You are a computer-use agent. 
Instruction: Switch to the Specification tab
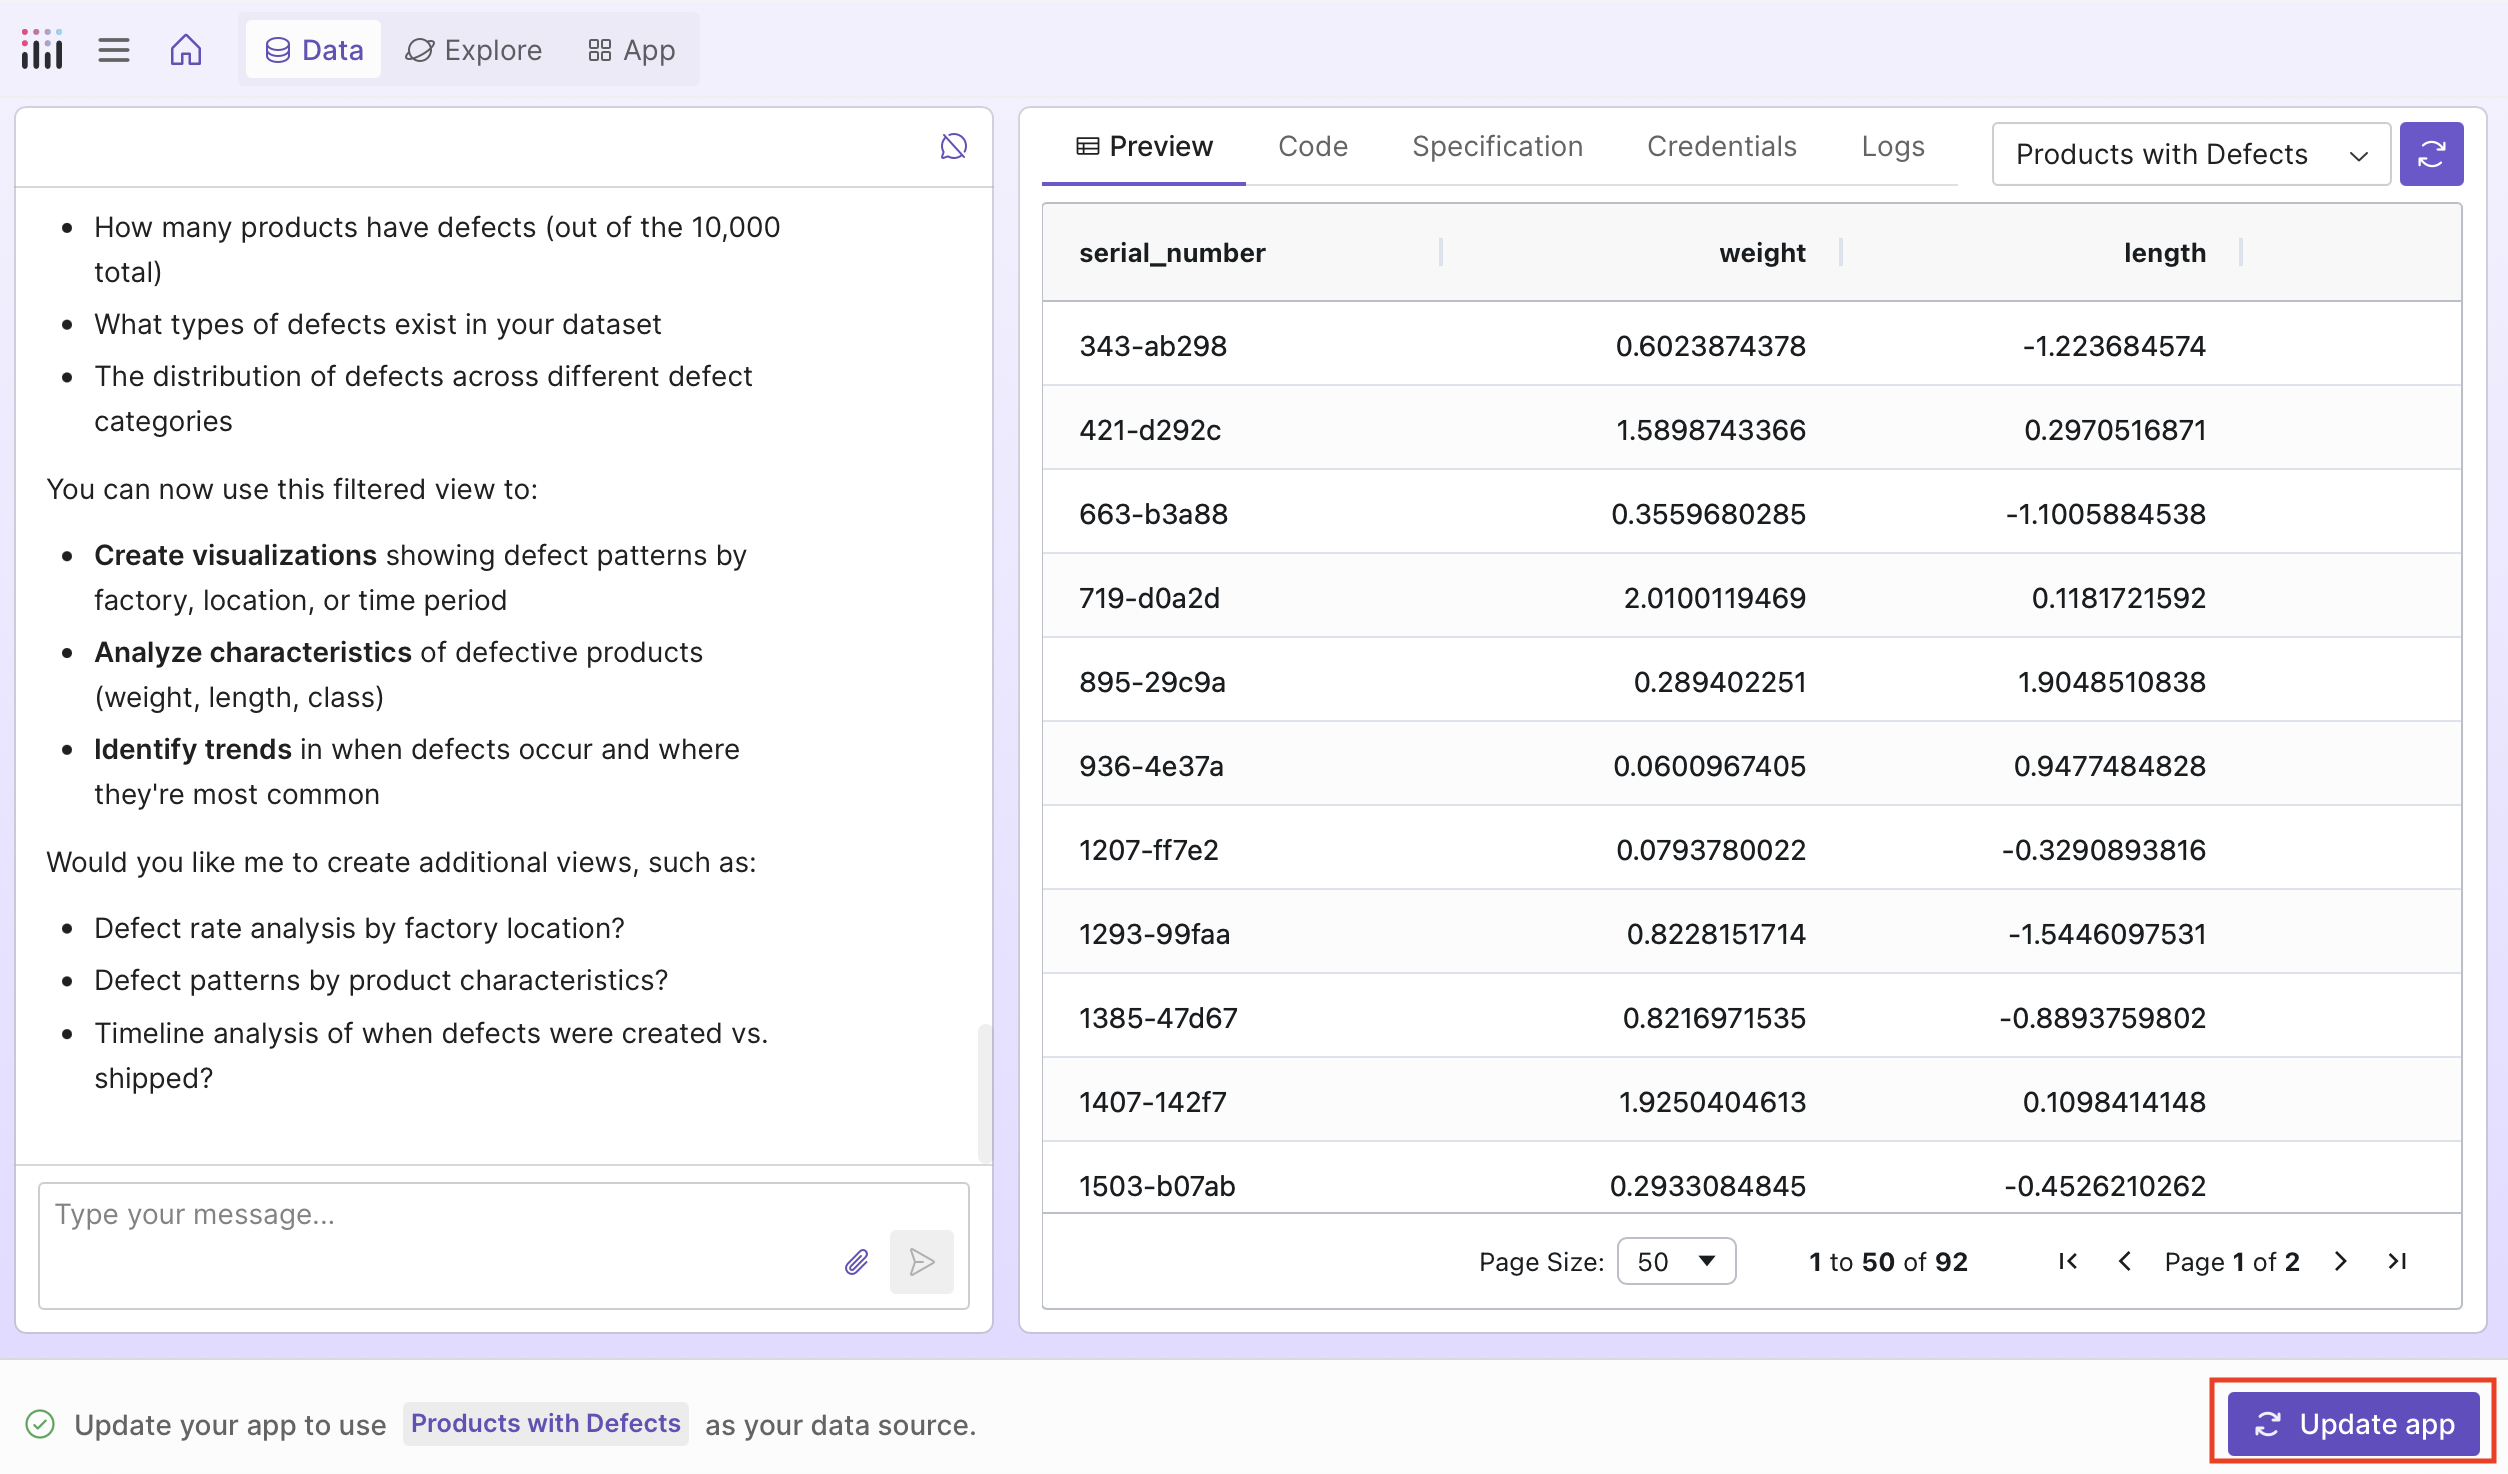[1497, 146]
